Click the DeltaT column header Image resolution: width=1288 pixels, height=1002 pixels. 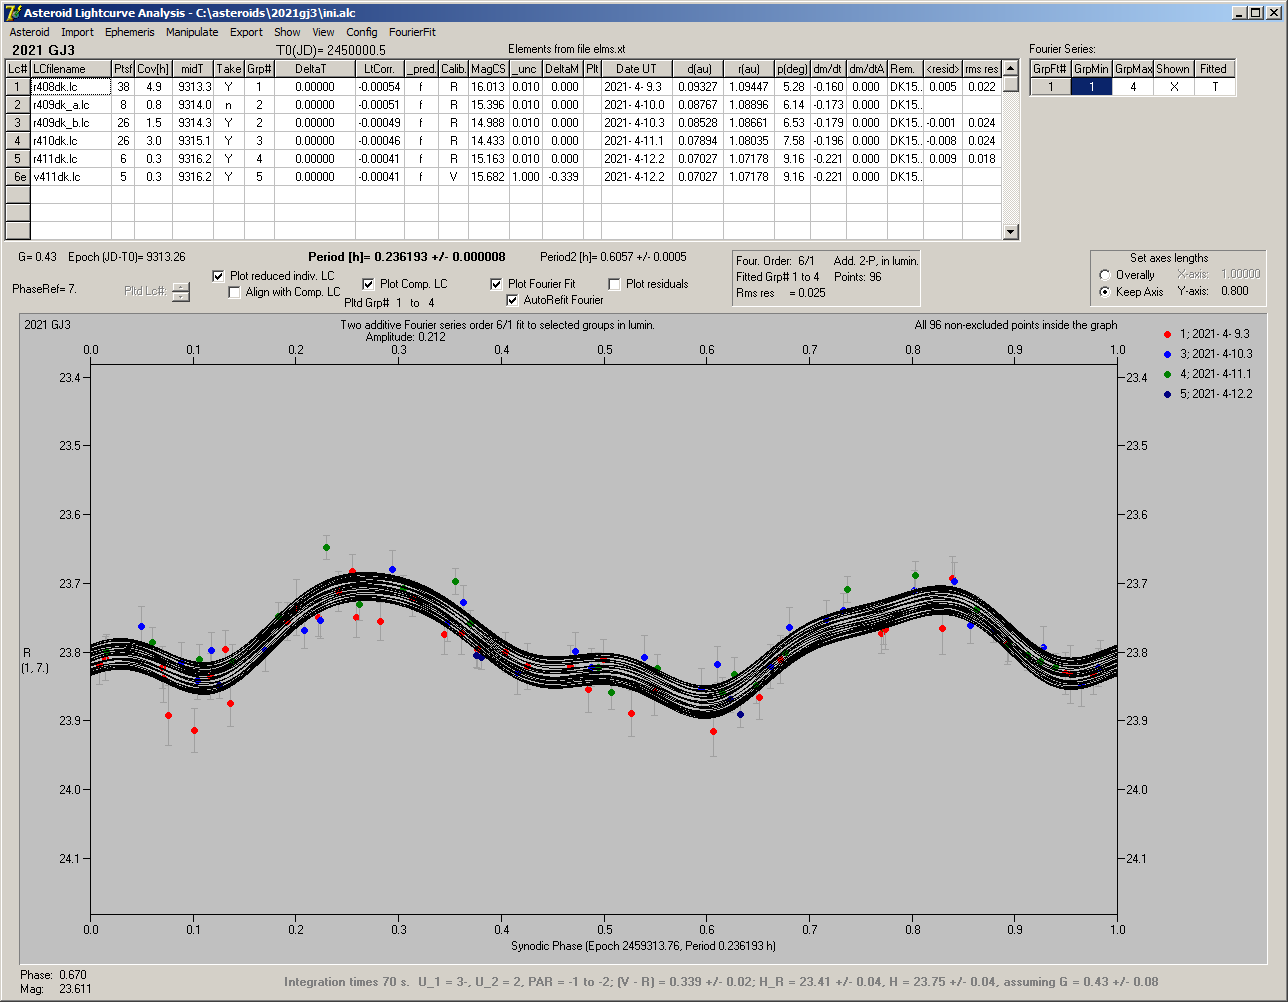314,69
